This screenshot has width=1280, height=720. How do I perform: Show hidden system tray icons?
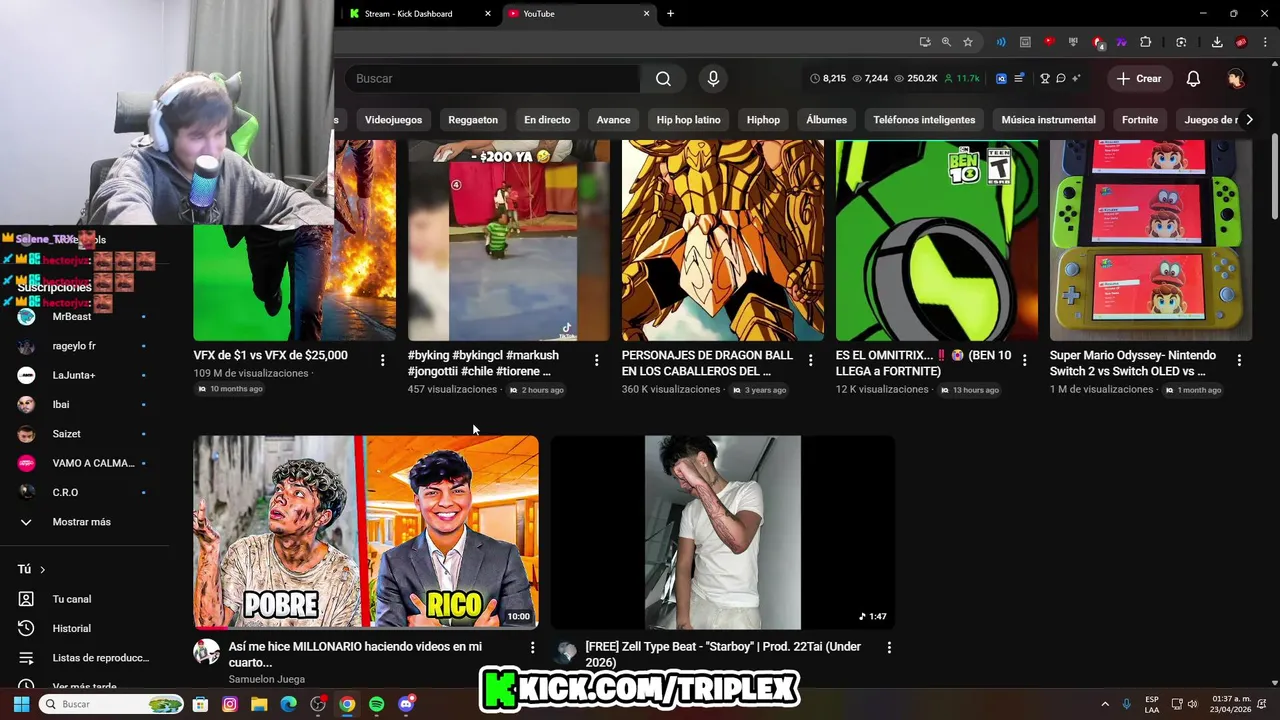(1105, 704)
